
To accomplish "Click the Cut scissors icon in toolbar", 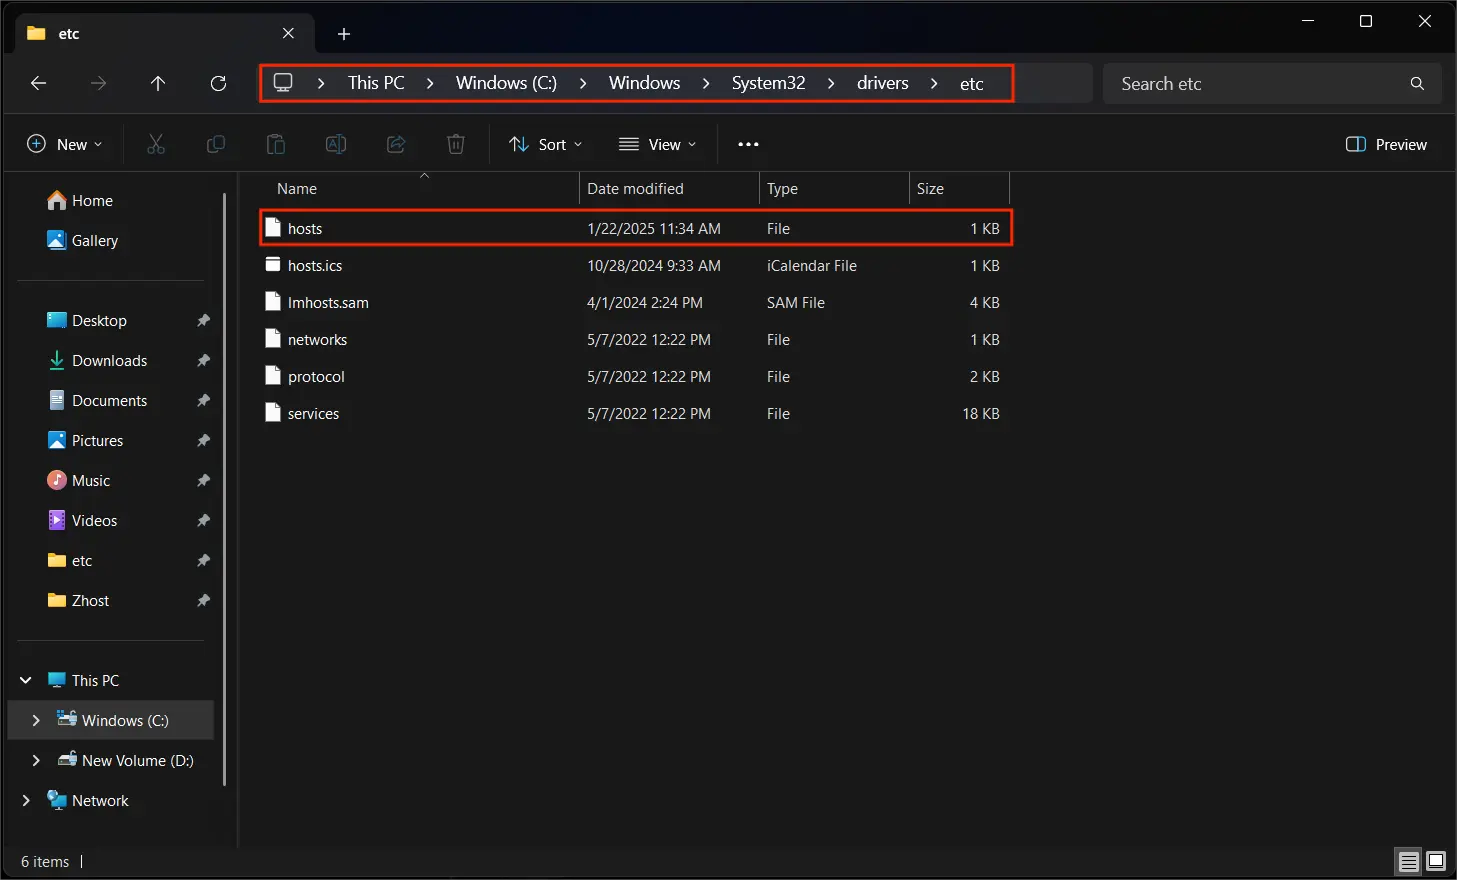I will (156, 144).
